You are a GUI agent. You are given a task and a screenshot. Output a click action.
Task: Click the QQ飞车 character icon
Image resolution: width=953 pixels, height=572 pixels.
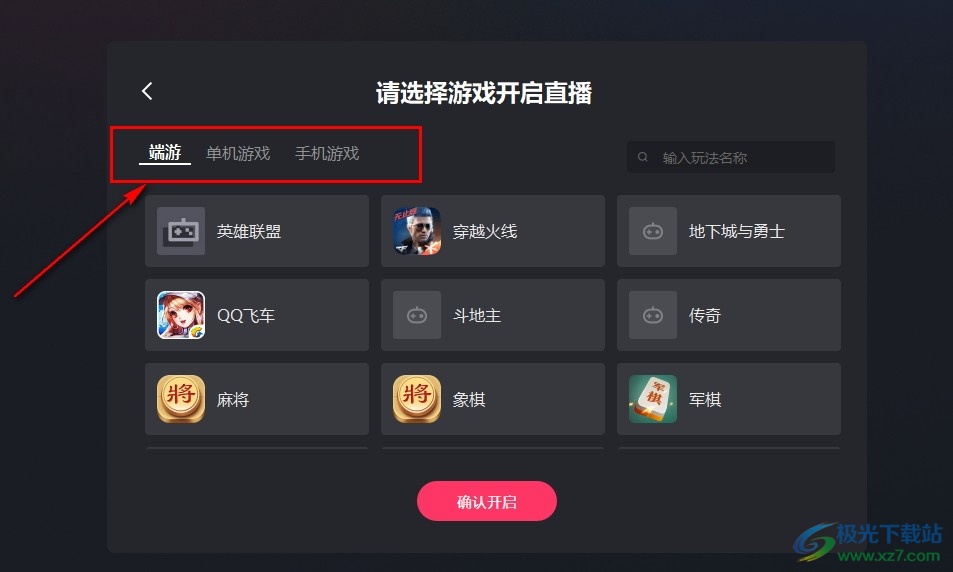(x=181, y=315)
